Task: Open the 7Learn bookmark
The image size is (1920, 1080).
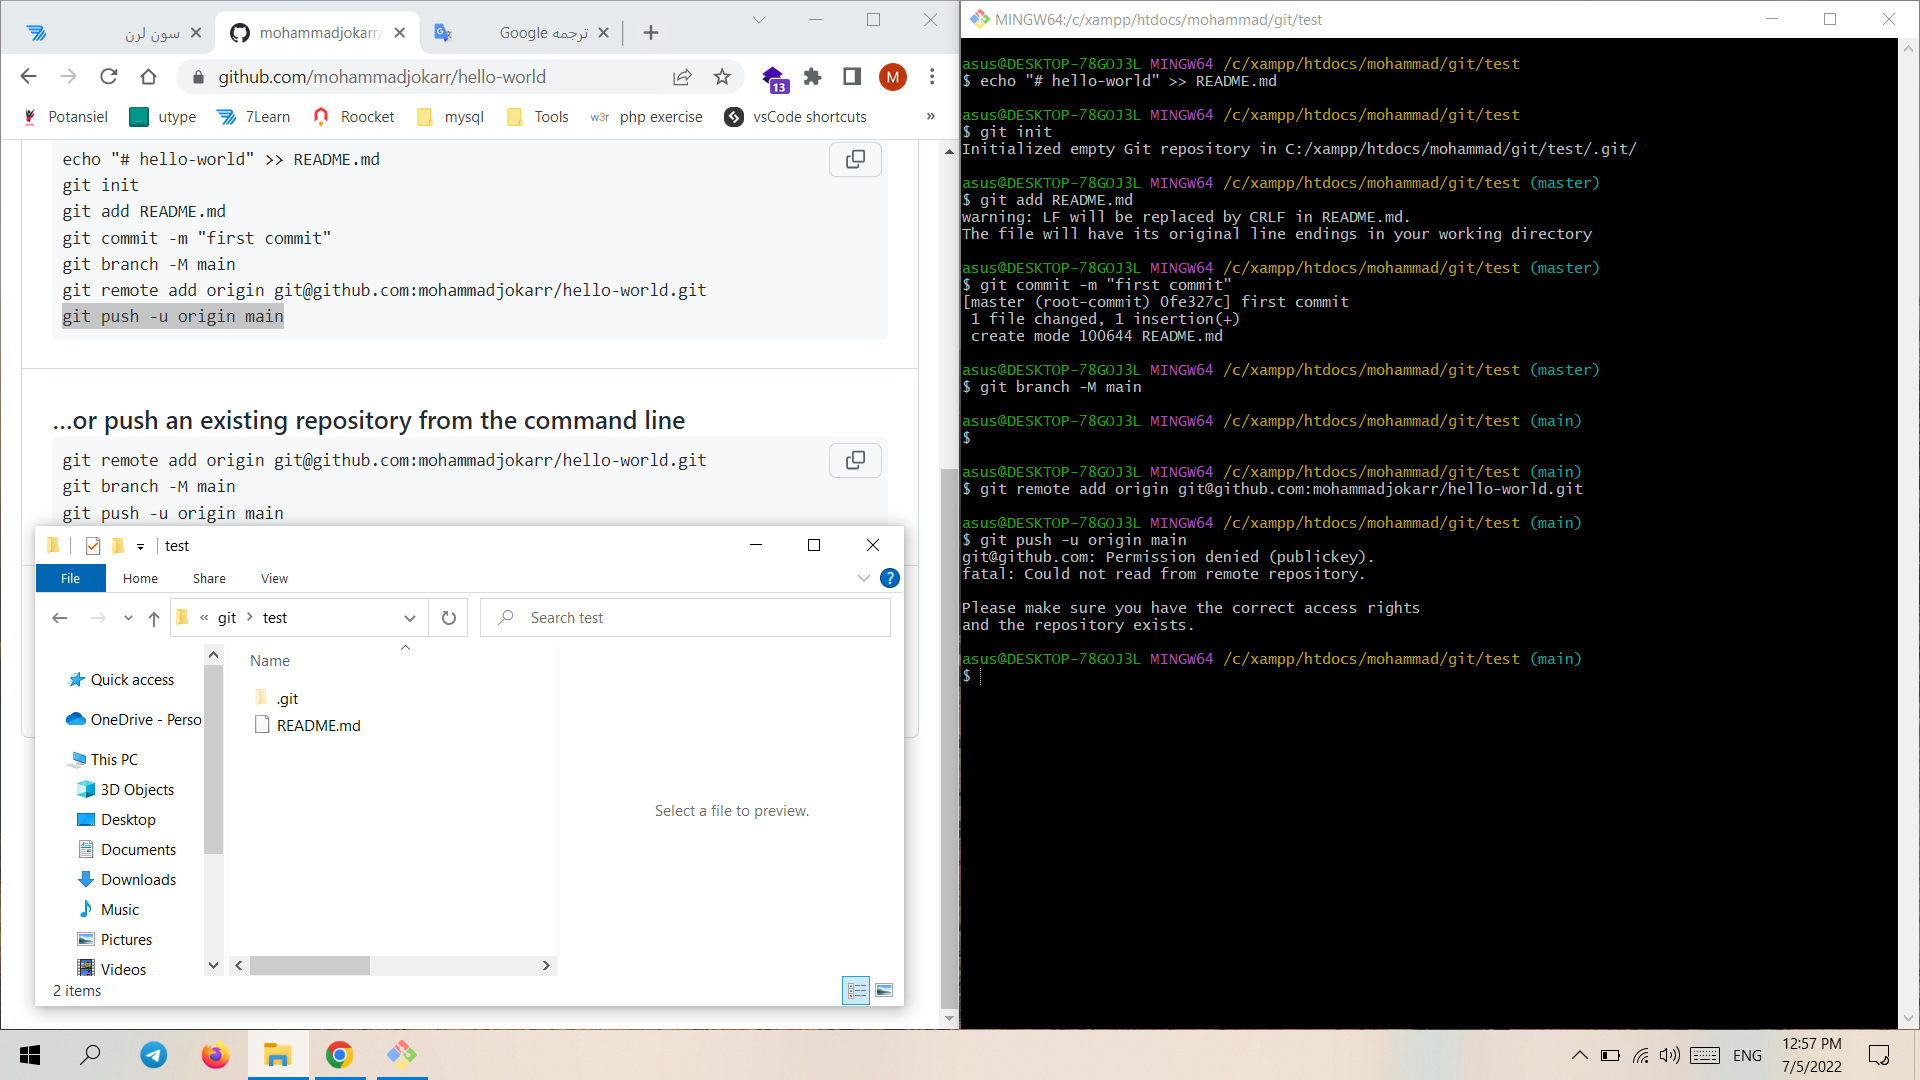Action: click(x=254, y=117)
